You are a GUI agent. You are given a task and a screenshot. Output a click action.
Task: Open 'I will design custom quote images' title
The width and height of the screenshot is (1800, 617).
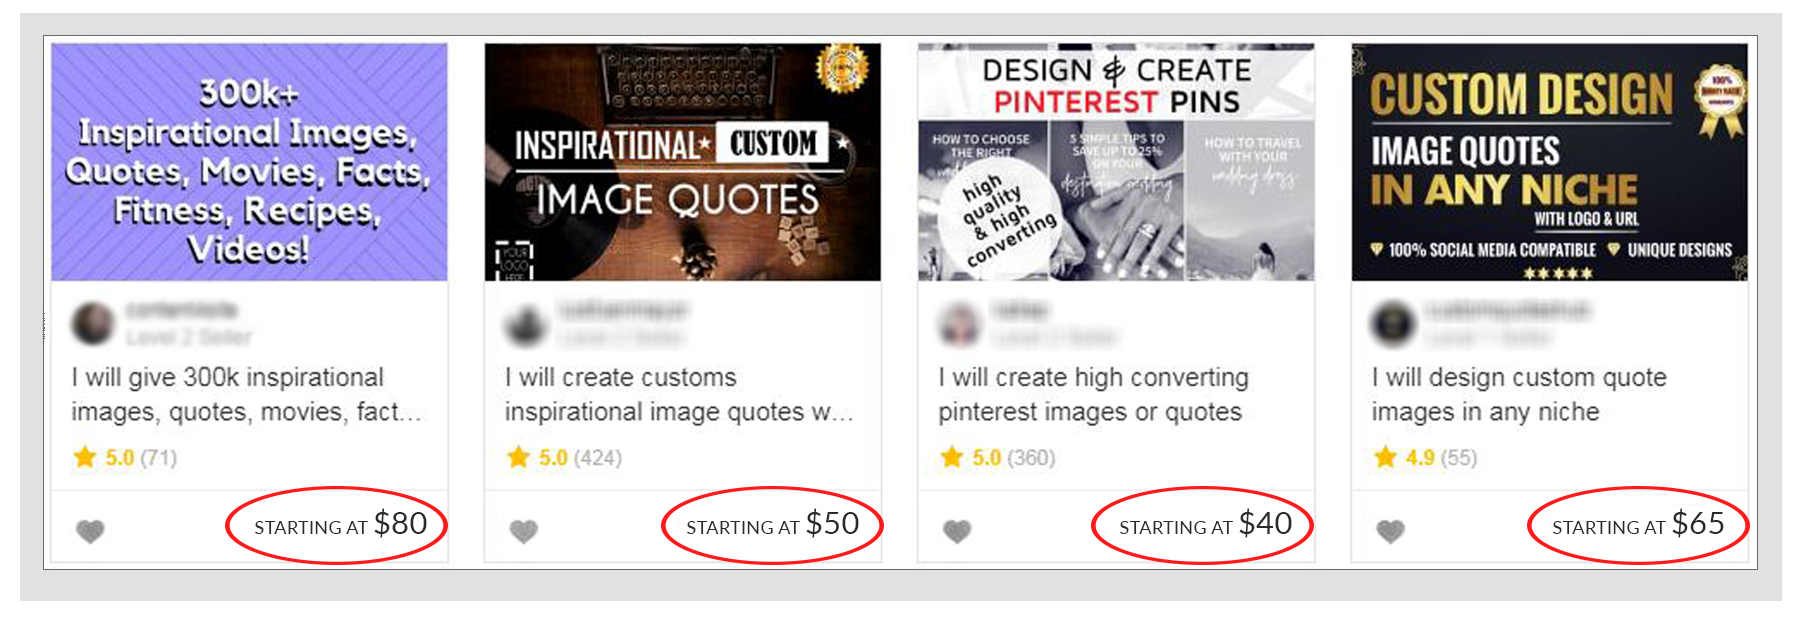tap(1519, 395)
